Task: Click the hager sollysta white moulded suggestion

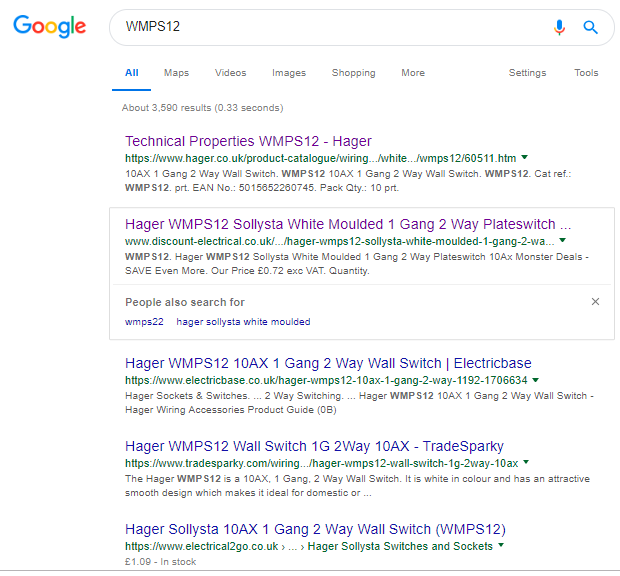Action: coord(243,322)
